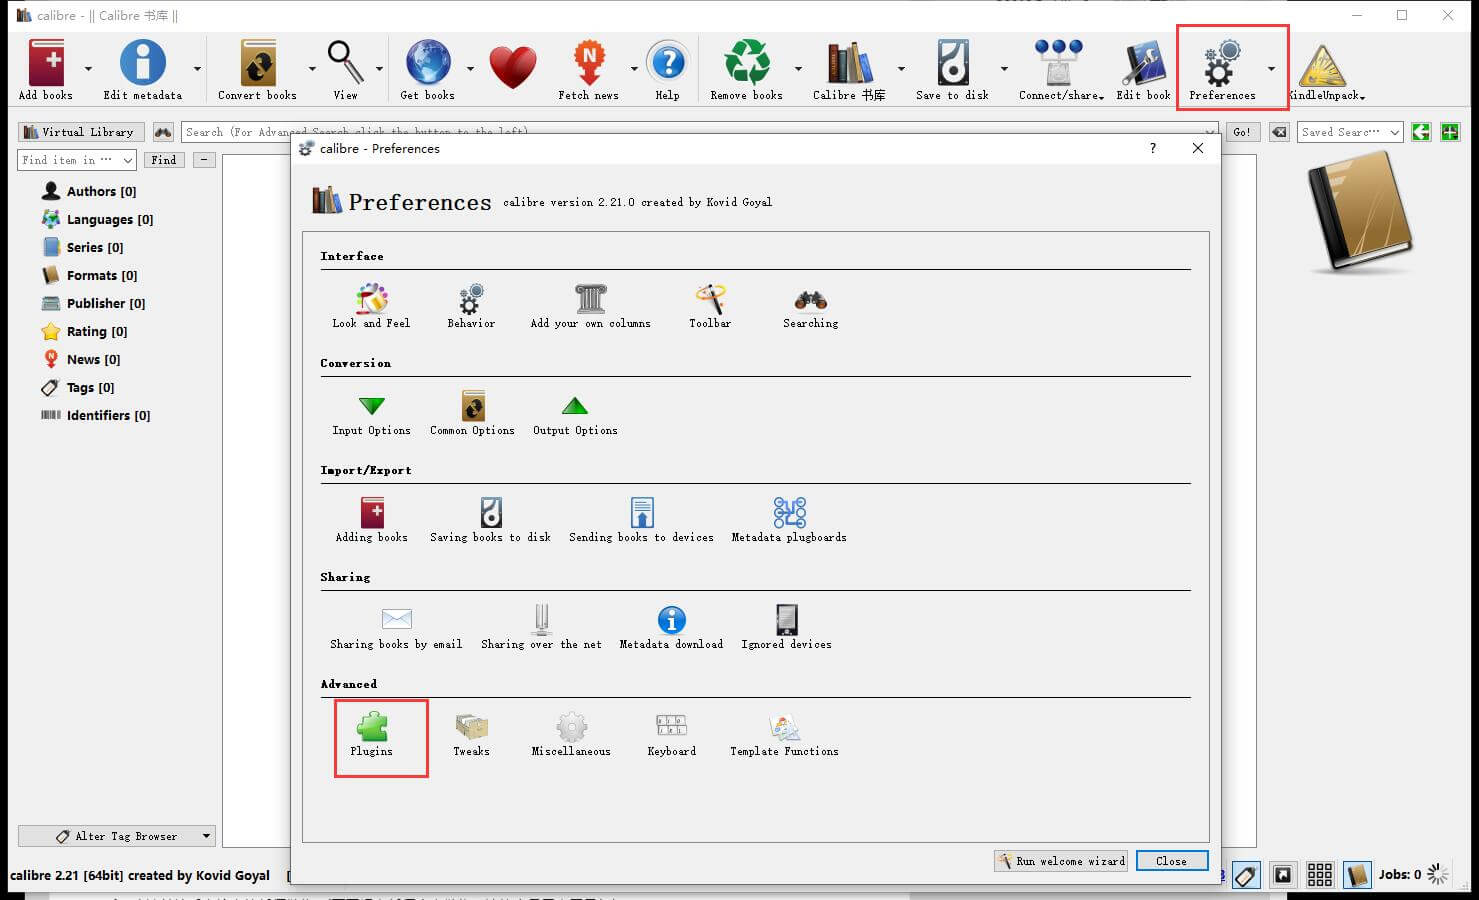Toggle the cover grid view icon
This screenshot has height=900, width=1479.
pyautogui.click(x=1320, y=875)
